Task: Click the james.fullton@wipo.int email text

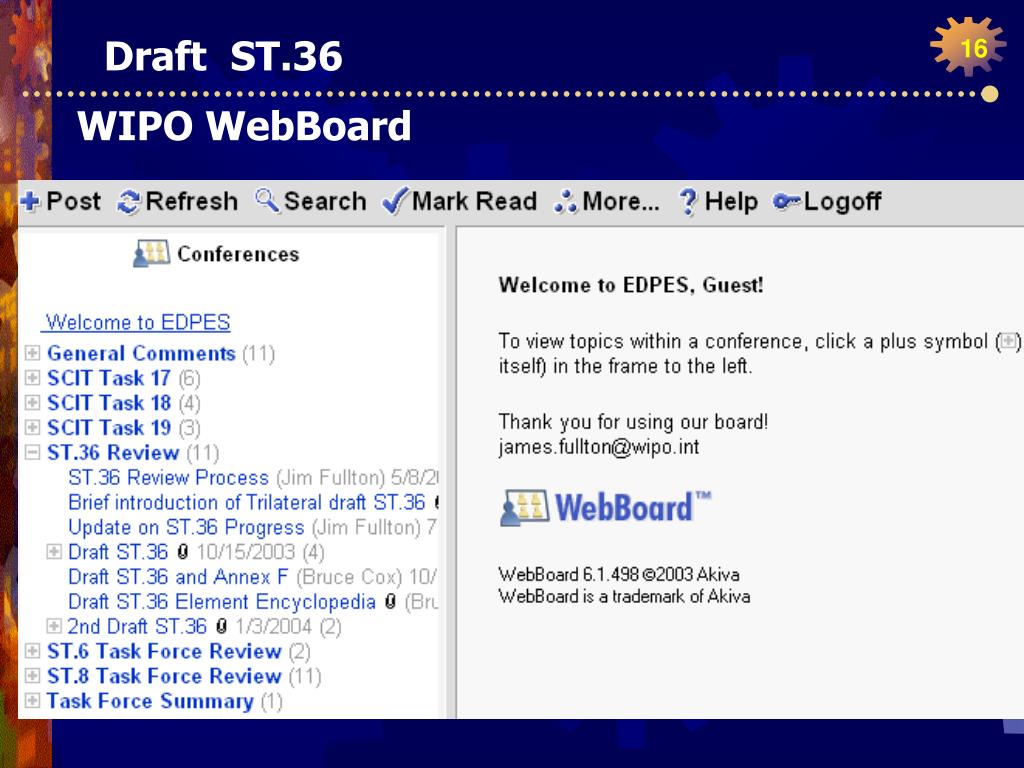Action: coord(599,447)
